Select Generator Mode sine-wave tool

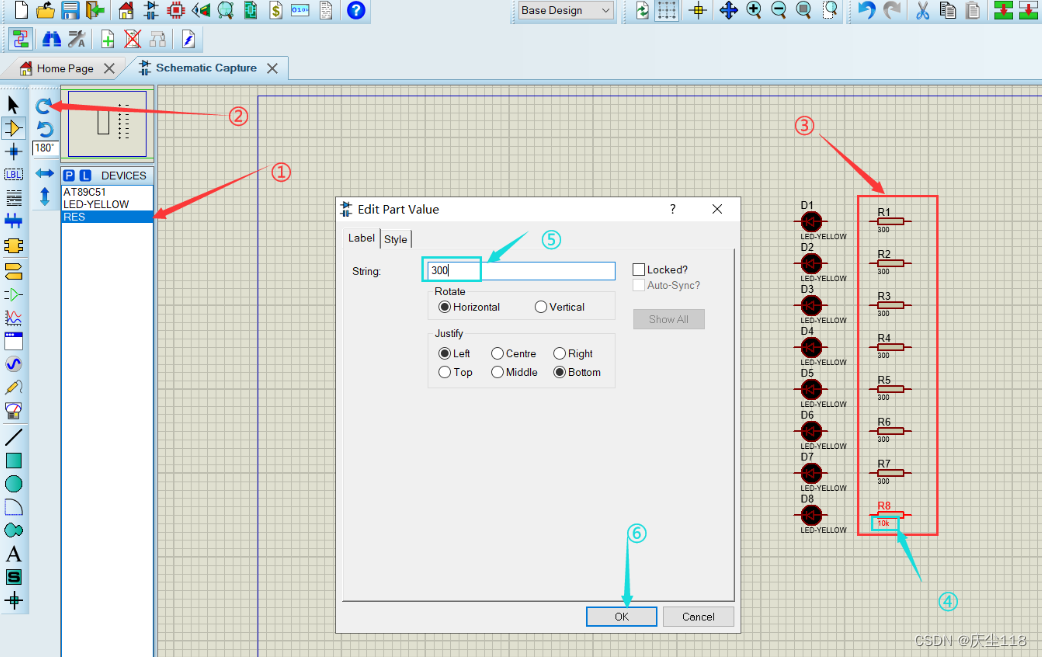13,364
